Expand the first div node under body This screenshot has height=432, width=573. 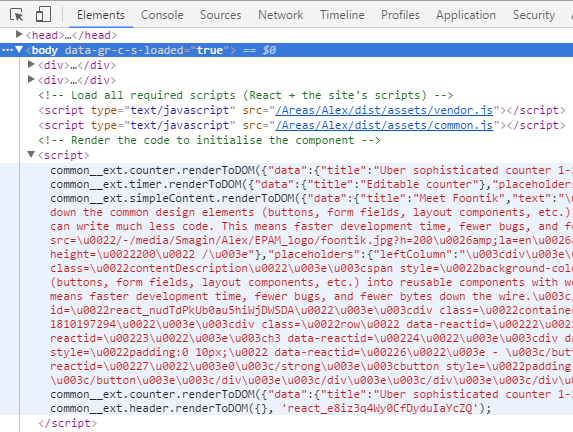pyautogui.click(x=31, y=64)
